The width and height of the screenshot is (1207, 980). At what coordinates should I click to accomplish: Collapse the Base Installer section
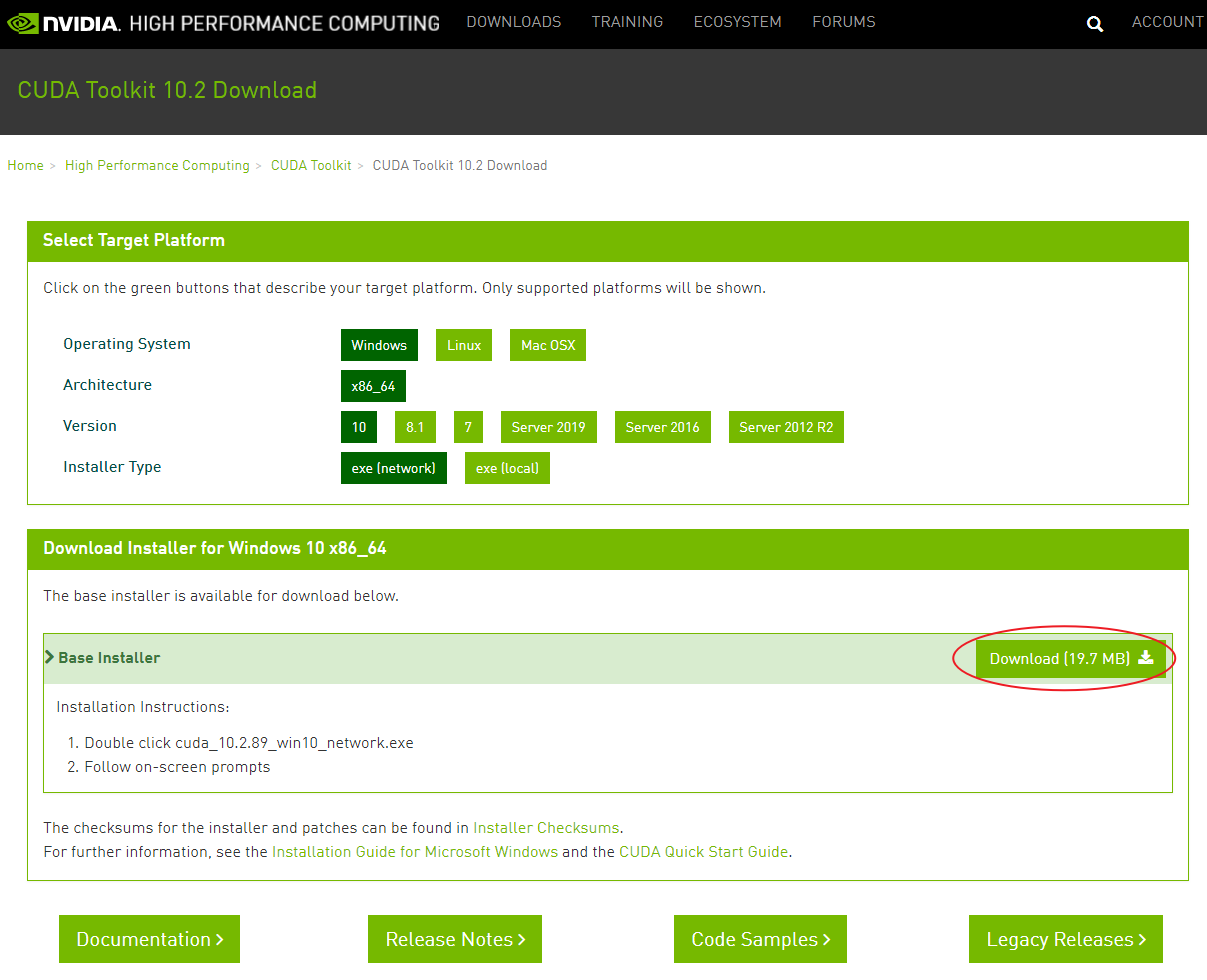tap(102, 658)
